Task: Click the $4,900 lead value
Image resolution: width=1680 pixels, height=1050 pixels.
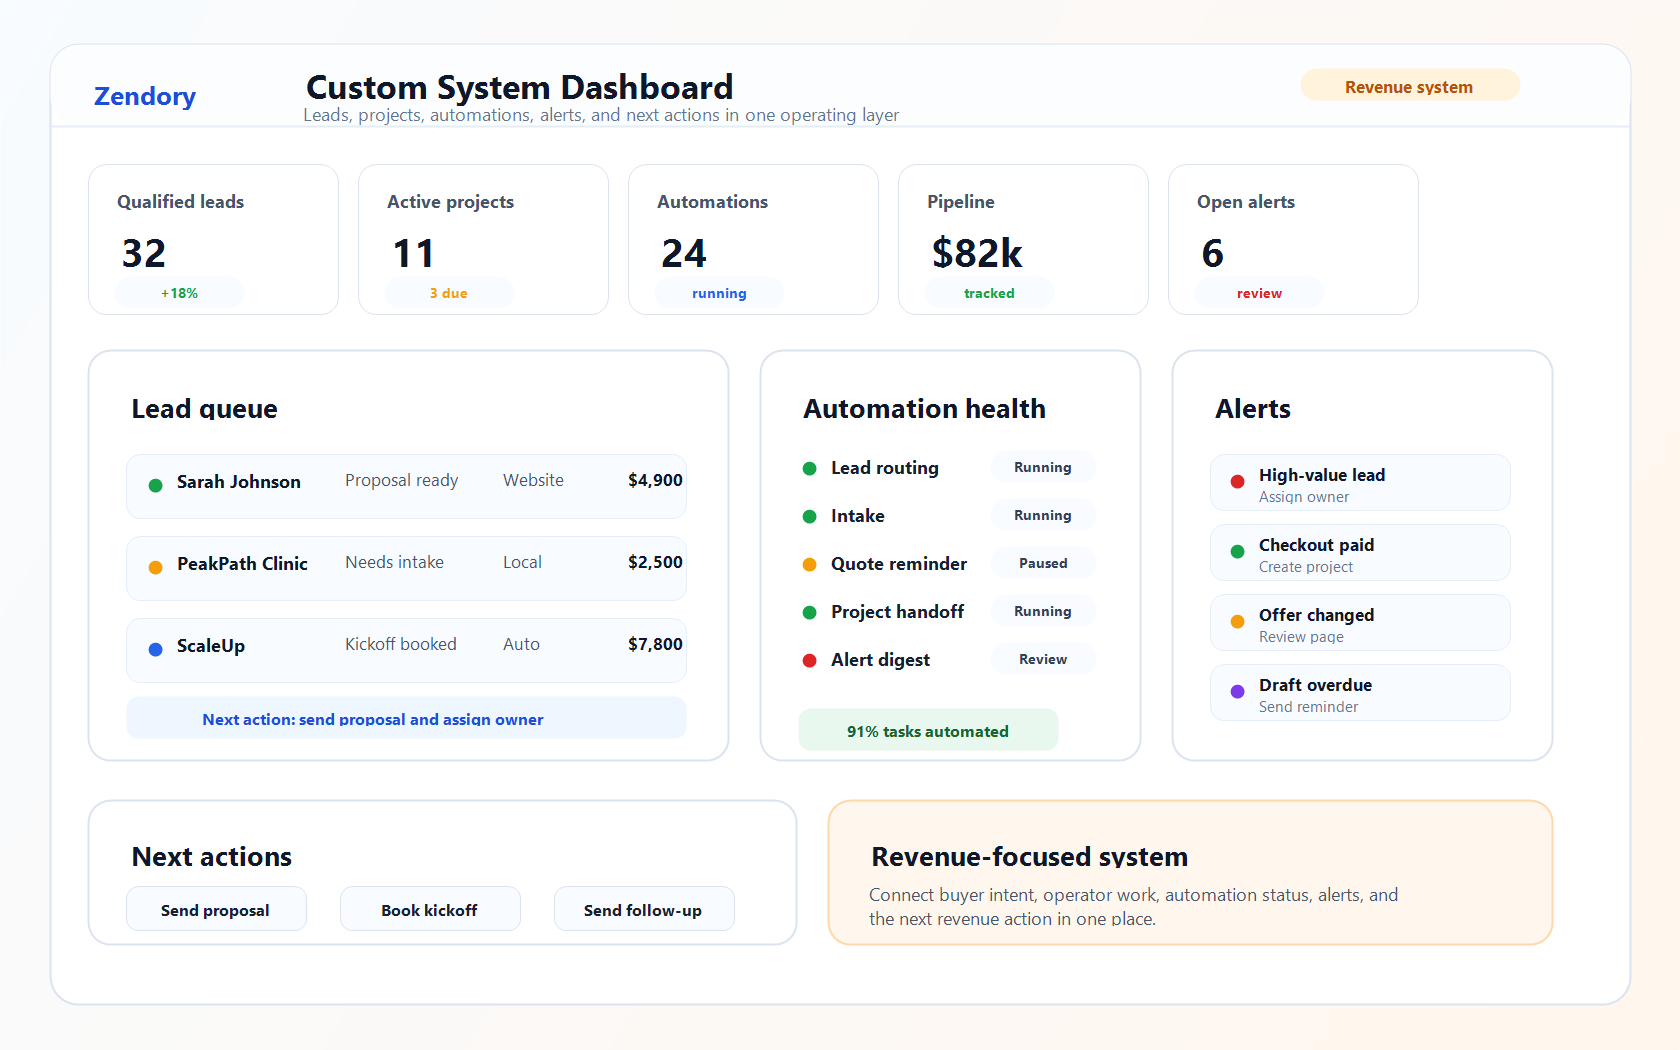Action: [x=655, y=480]
